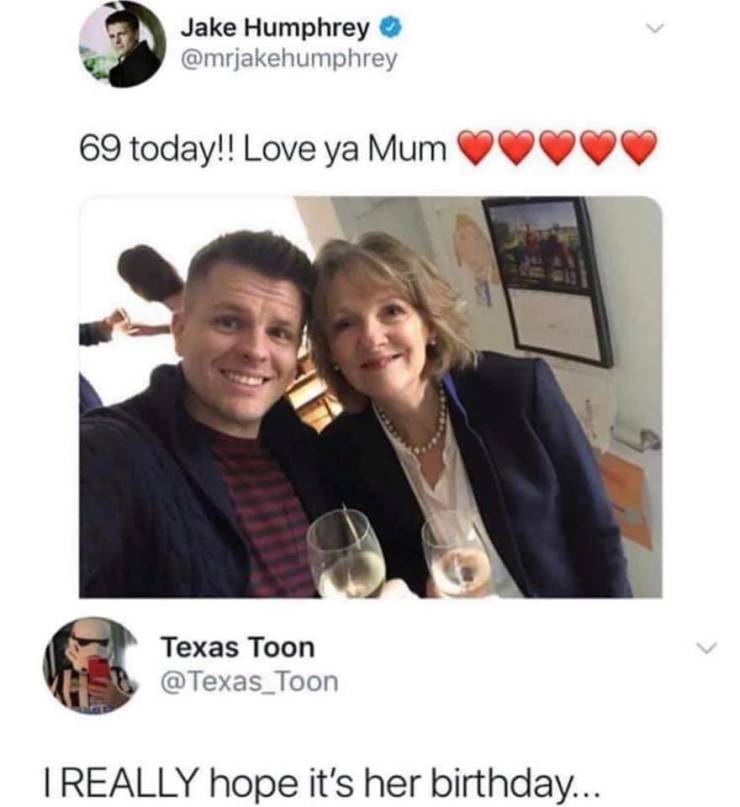Click the right wine glass in the photo

(x=457, y=555)
